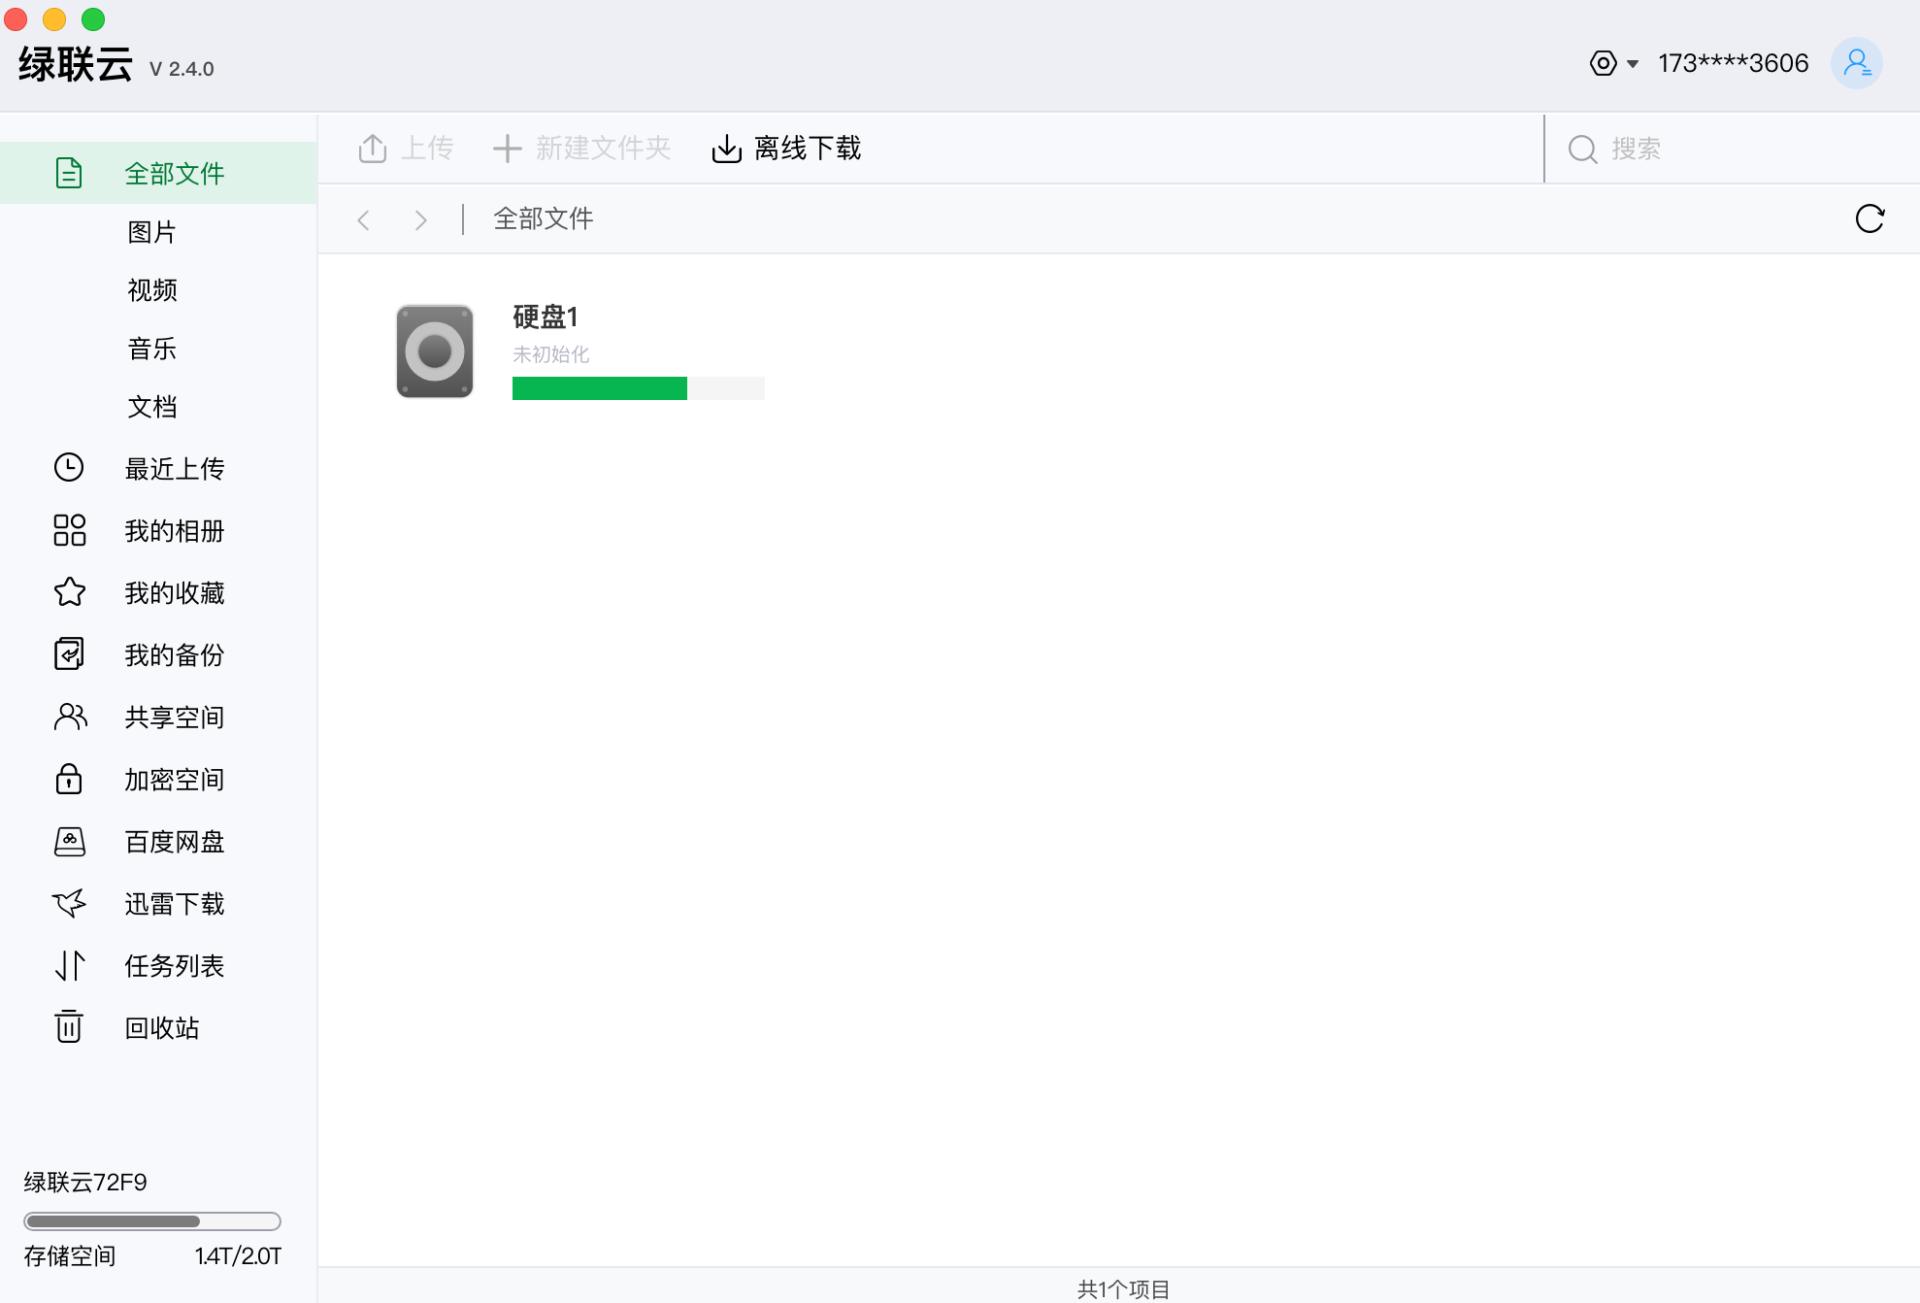This screenshot has height=1303, width=1920.
Task: Open 百度网盘 Baidu Netdisk integration
Action: [x=175, y=841]
